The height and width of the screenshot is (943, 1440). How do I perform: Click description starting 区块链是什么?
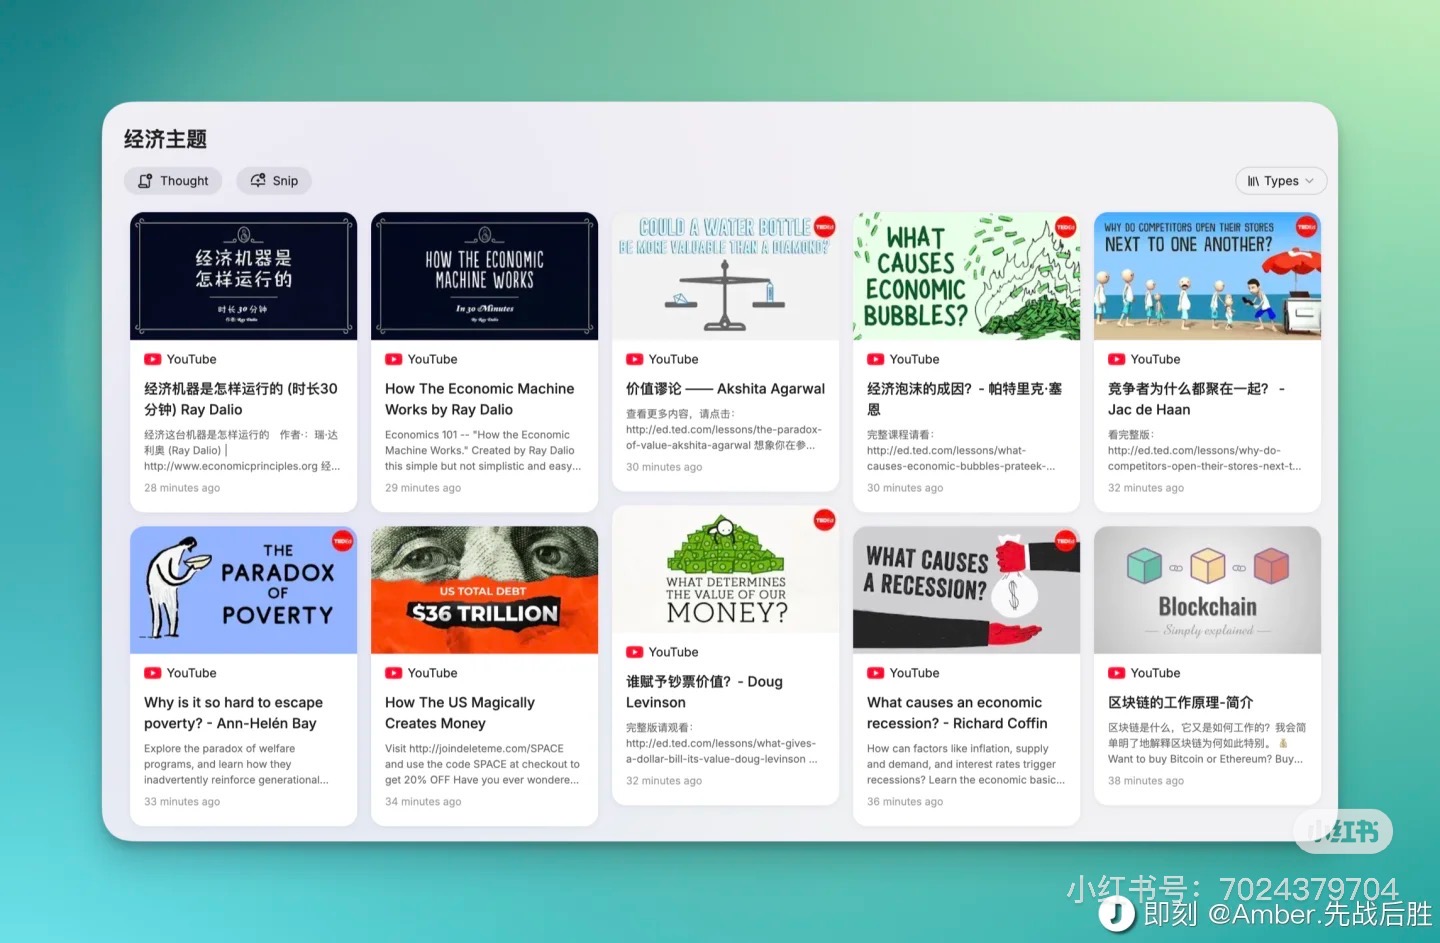[1207, 743]
